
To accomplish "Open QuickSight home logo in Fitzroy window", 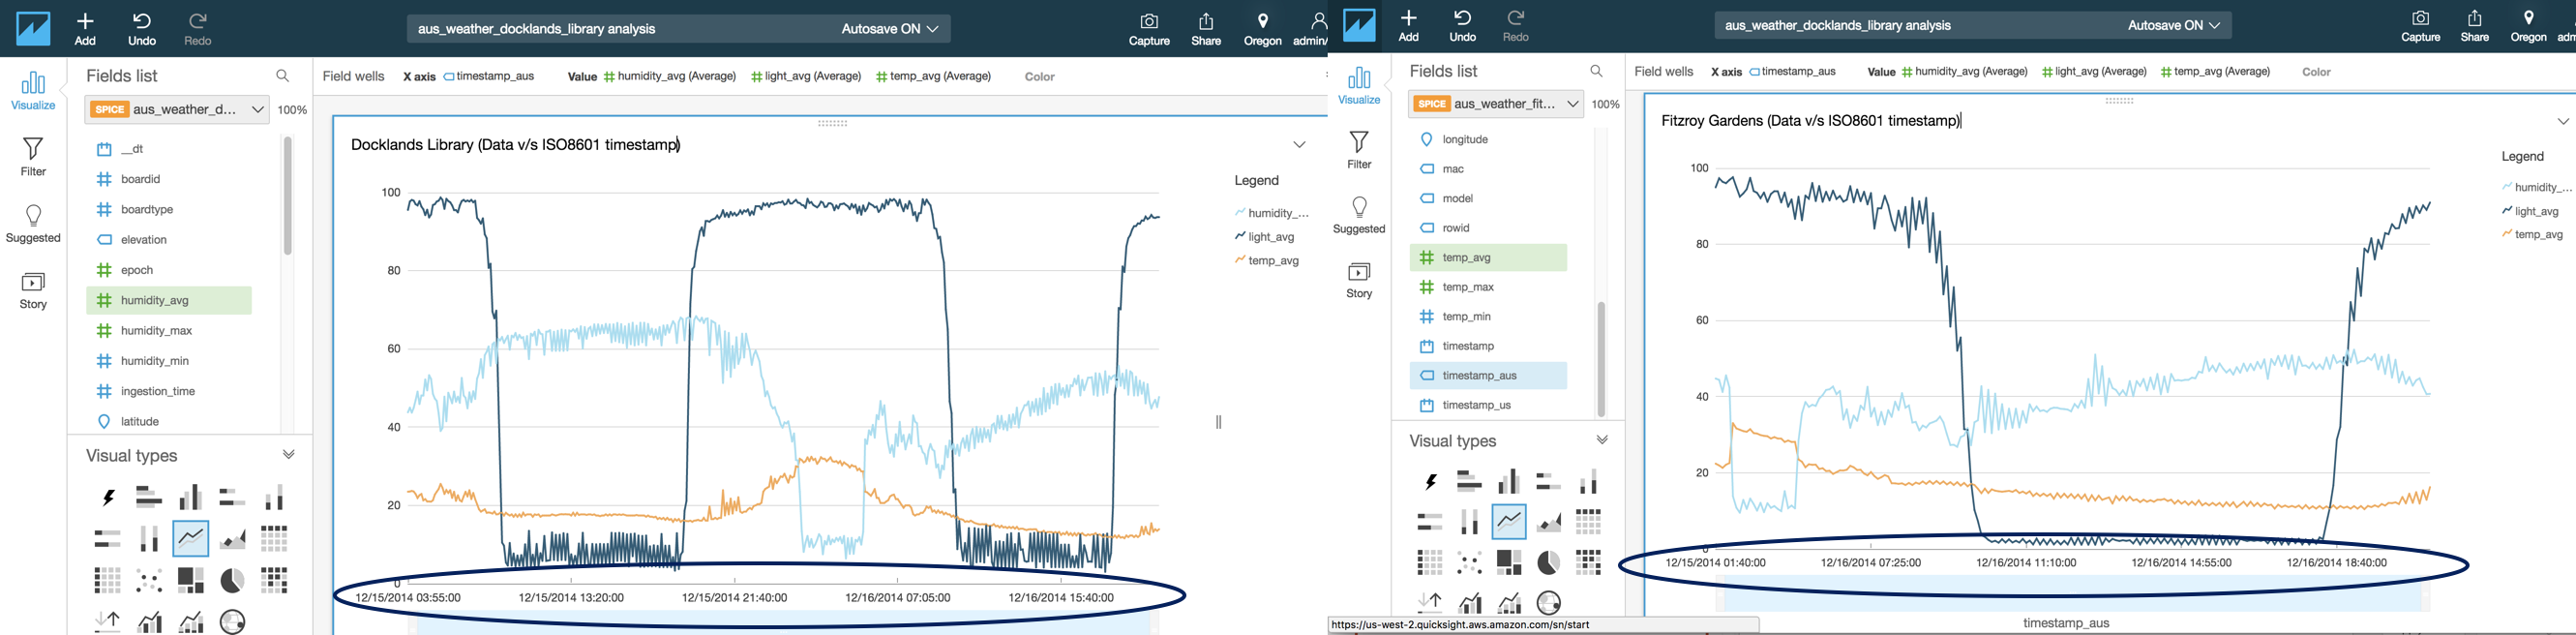I will [x=1359, y=25].
